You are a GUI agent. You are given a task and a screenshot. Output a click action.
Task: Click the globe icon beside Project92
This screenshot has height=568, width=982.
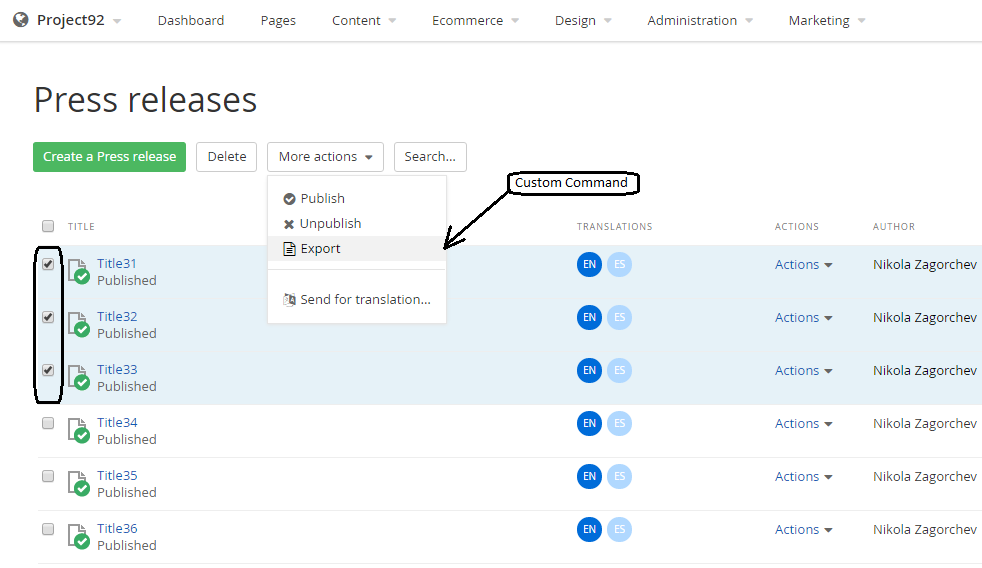pos(21,20)
